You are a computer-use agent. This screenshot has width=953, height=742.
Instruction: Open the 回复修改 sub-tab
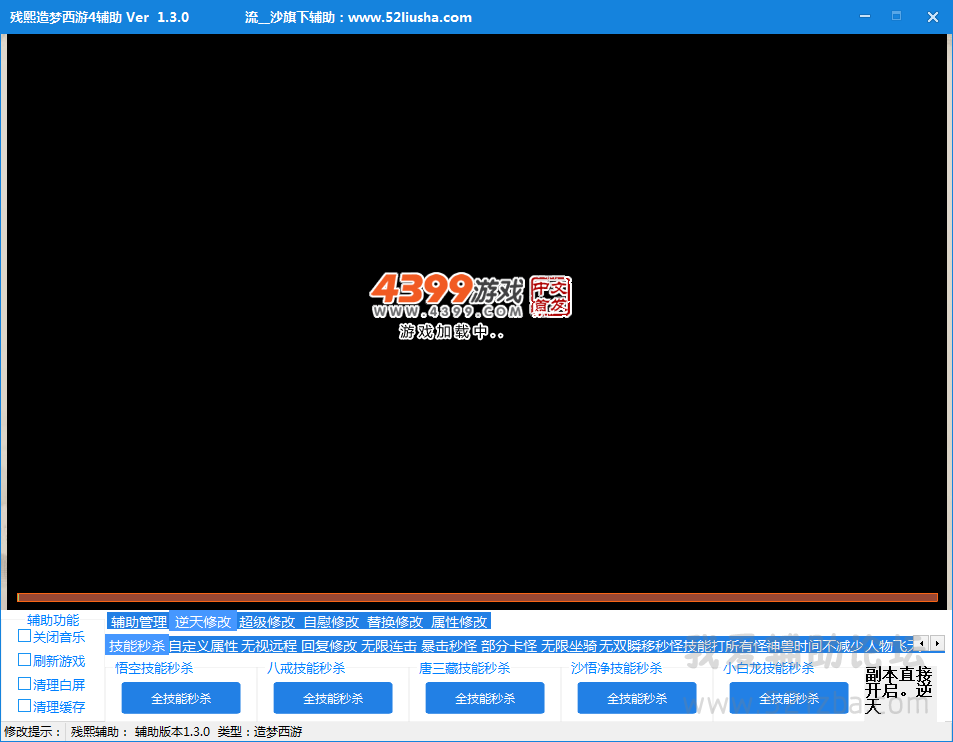329,645
